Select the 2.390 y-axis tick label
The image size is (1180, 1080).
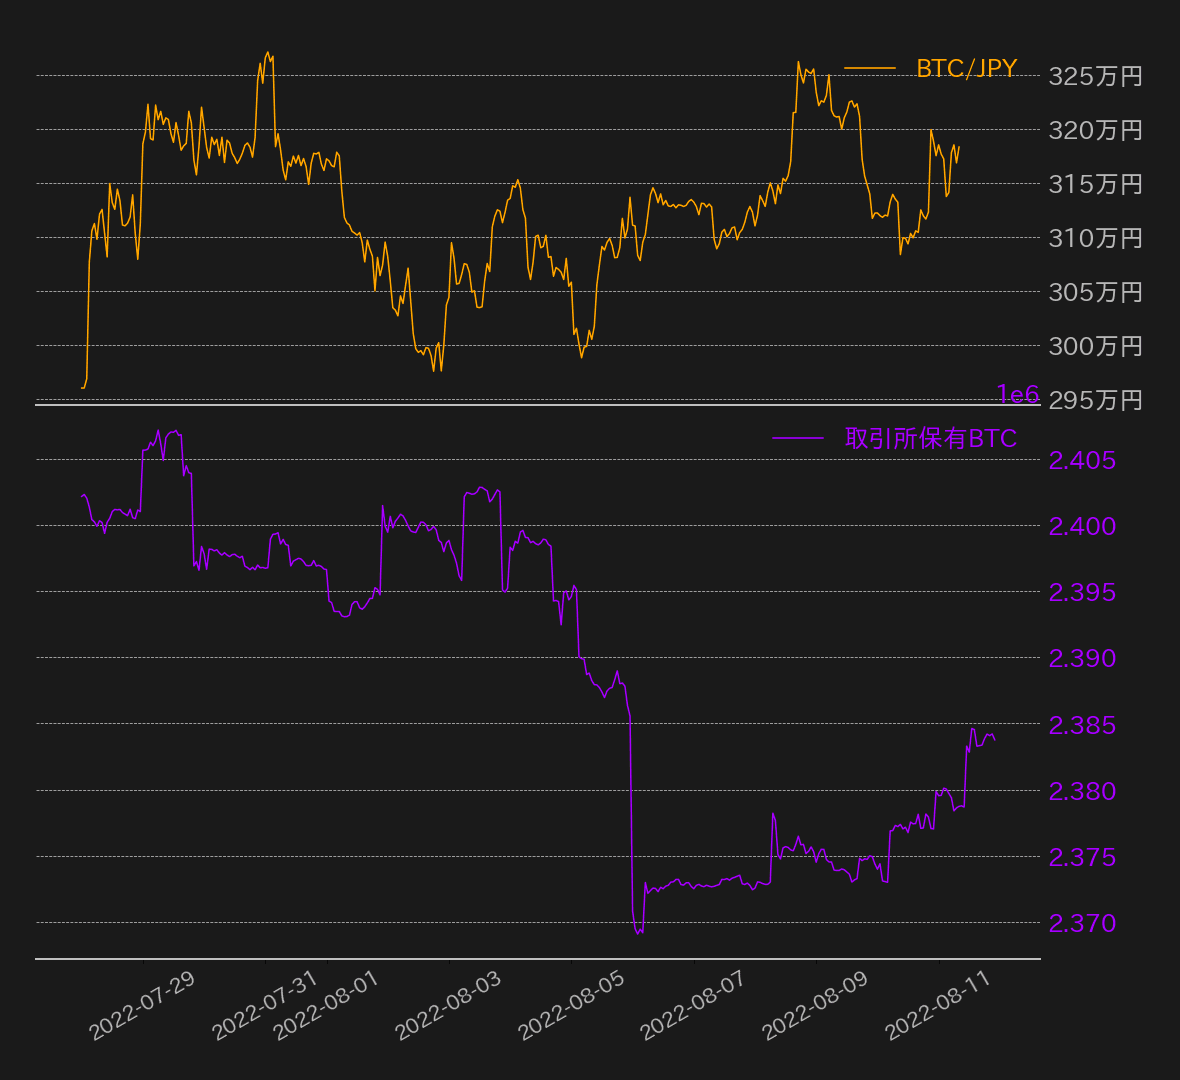(x=1082, y=658)
